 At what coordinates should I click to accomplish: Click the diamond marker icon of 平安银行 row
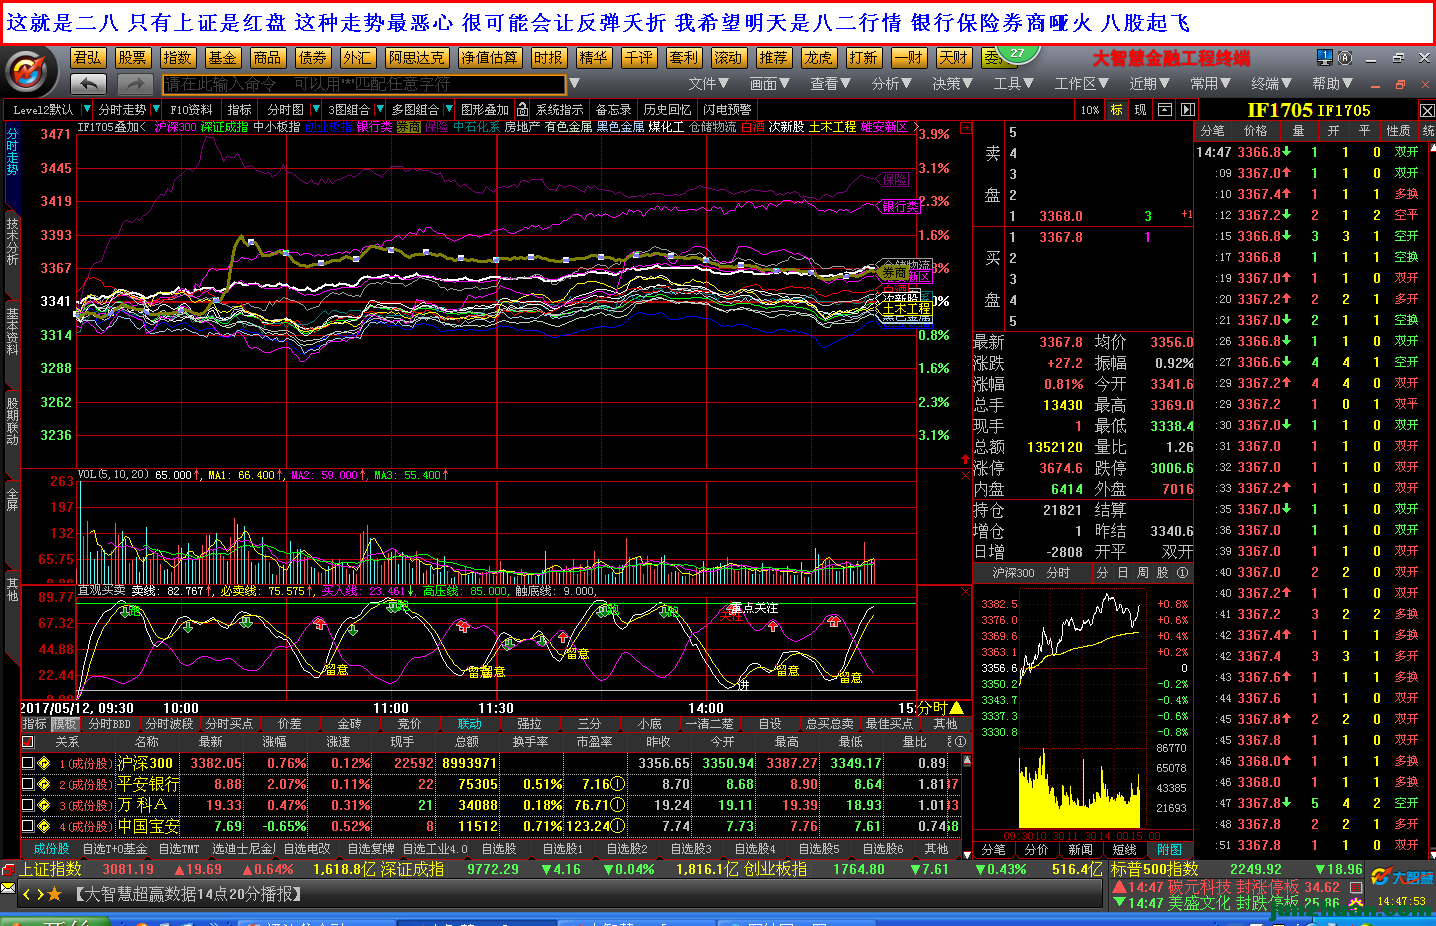click(x=44, y=784)
